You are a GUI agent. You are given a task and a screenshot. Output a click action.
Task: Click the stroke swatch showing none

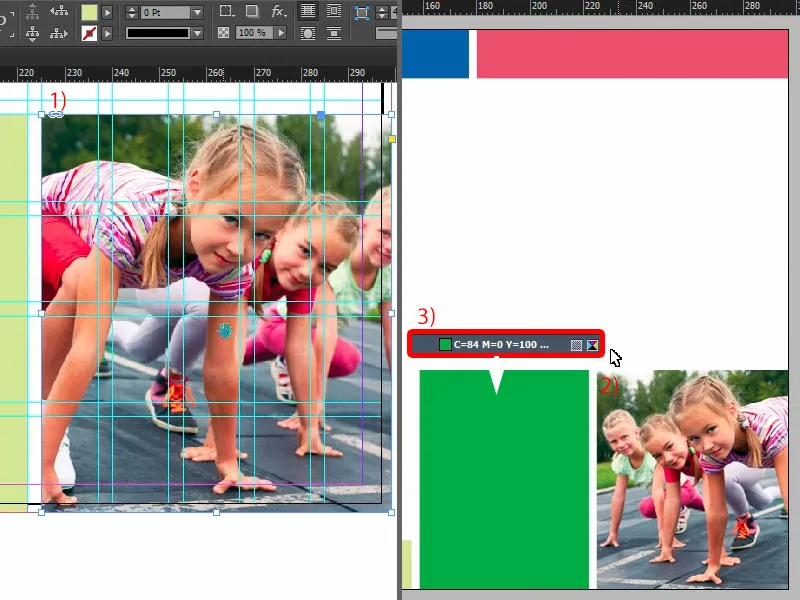89,33
